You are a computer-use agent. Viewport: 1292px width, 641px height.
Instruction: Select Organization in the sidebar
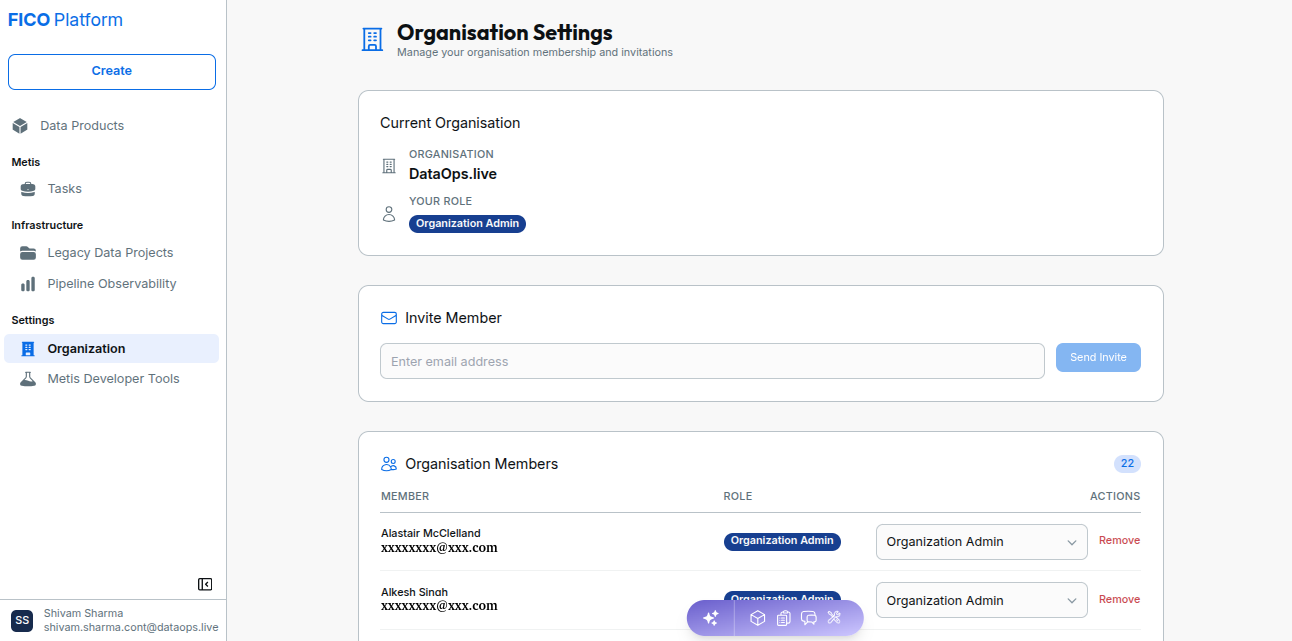click(x=112, y=348)
